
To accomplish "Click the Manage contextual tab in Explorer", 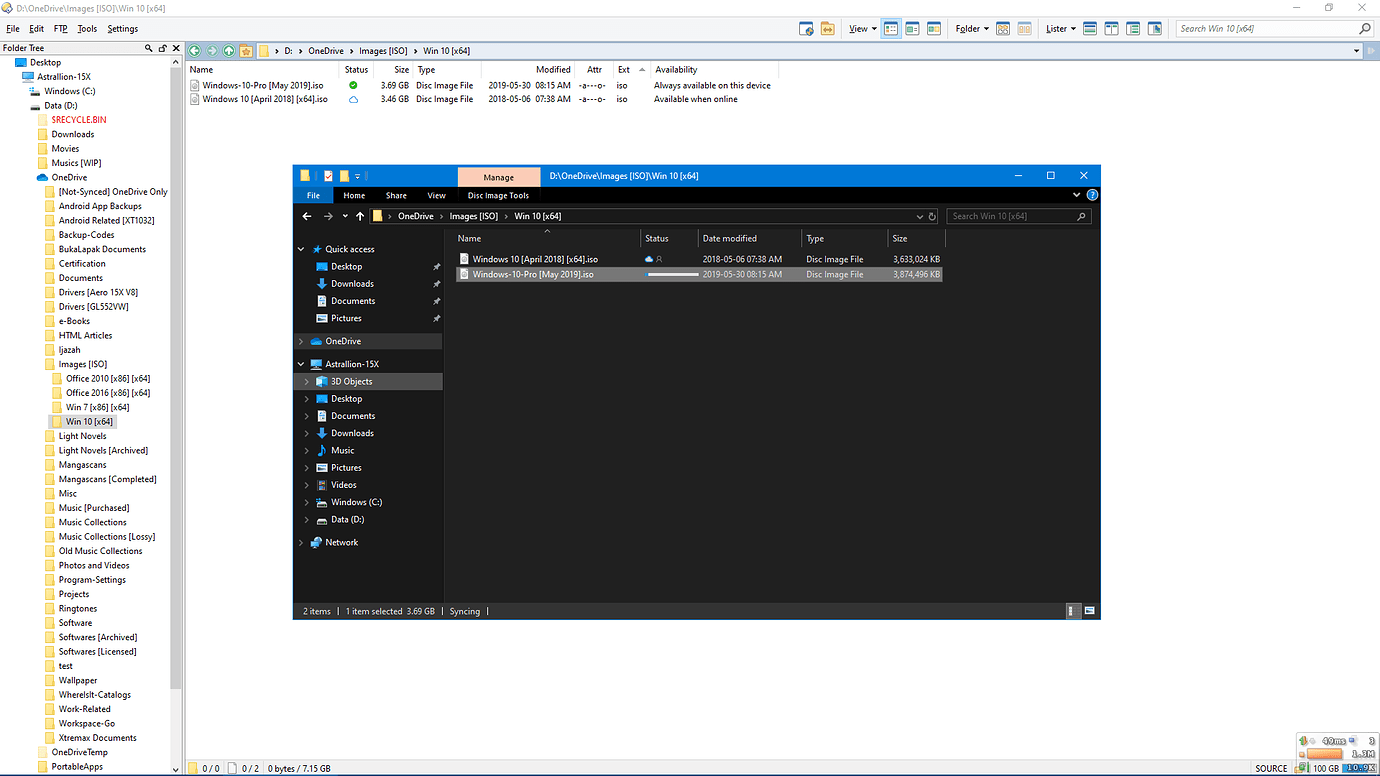I will (x=498, y=176).
